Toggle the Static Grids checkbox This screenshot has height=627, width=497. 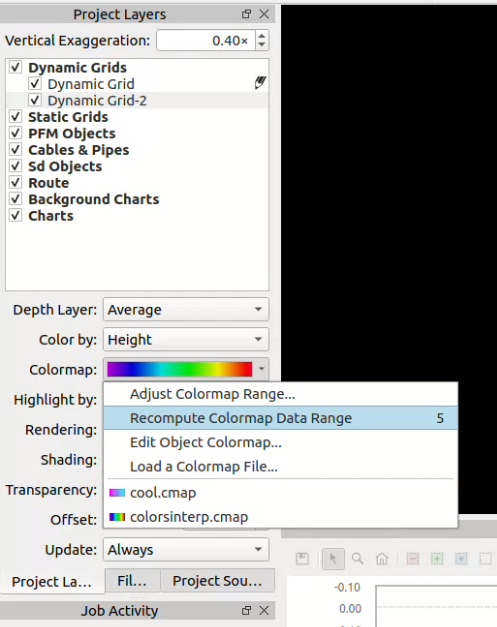point(16,116)
